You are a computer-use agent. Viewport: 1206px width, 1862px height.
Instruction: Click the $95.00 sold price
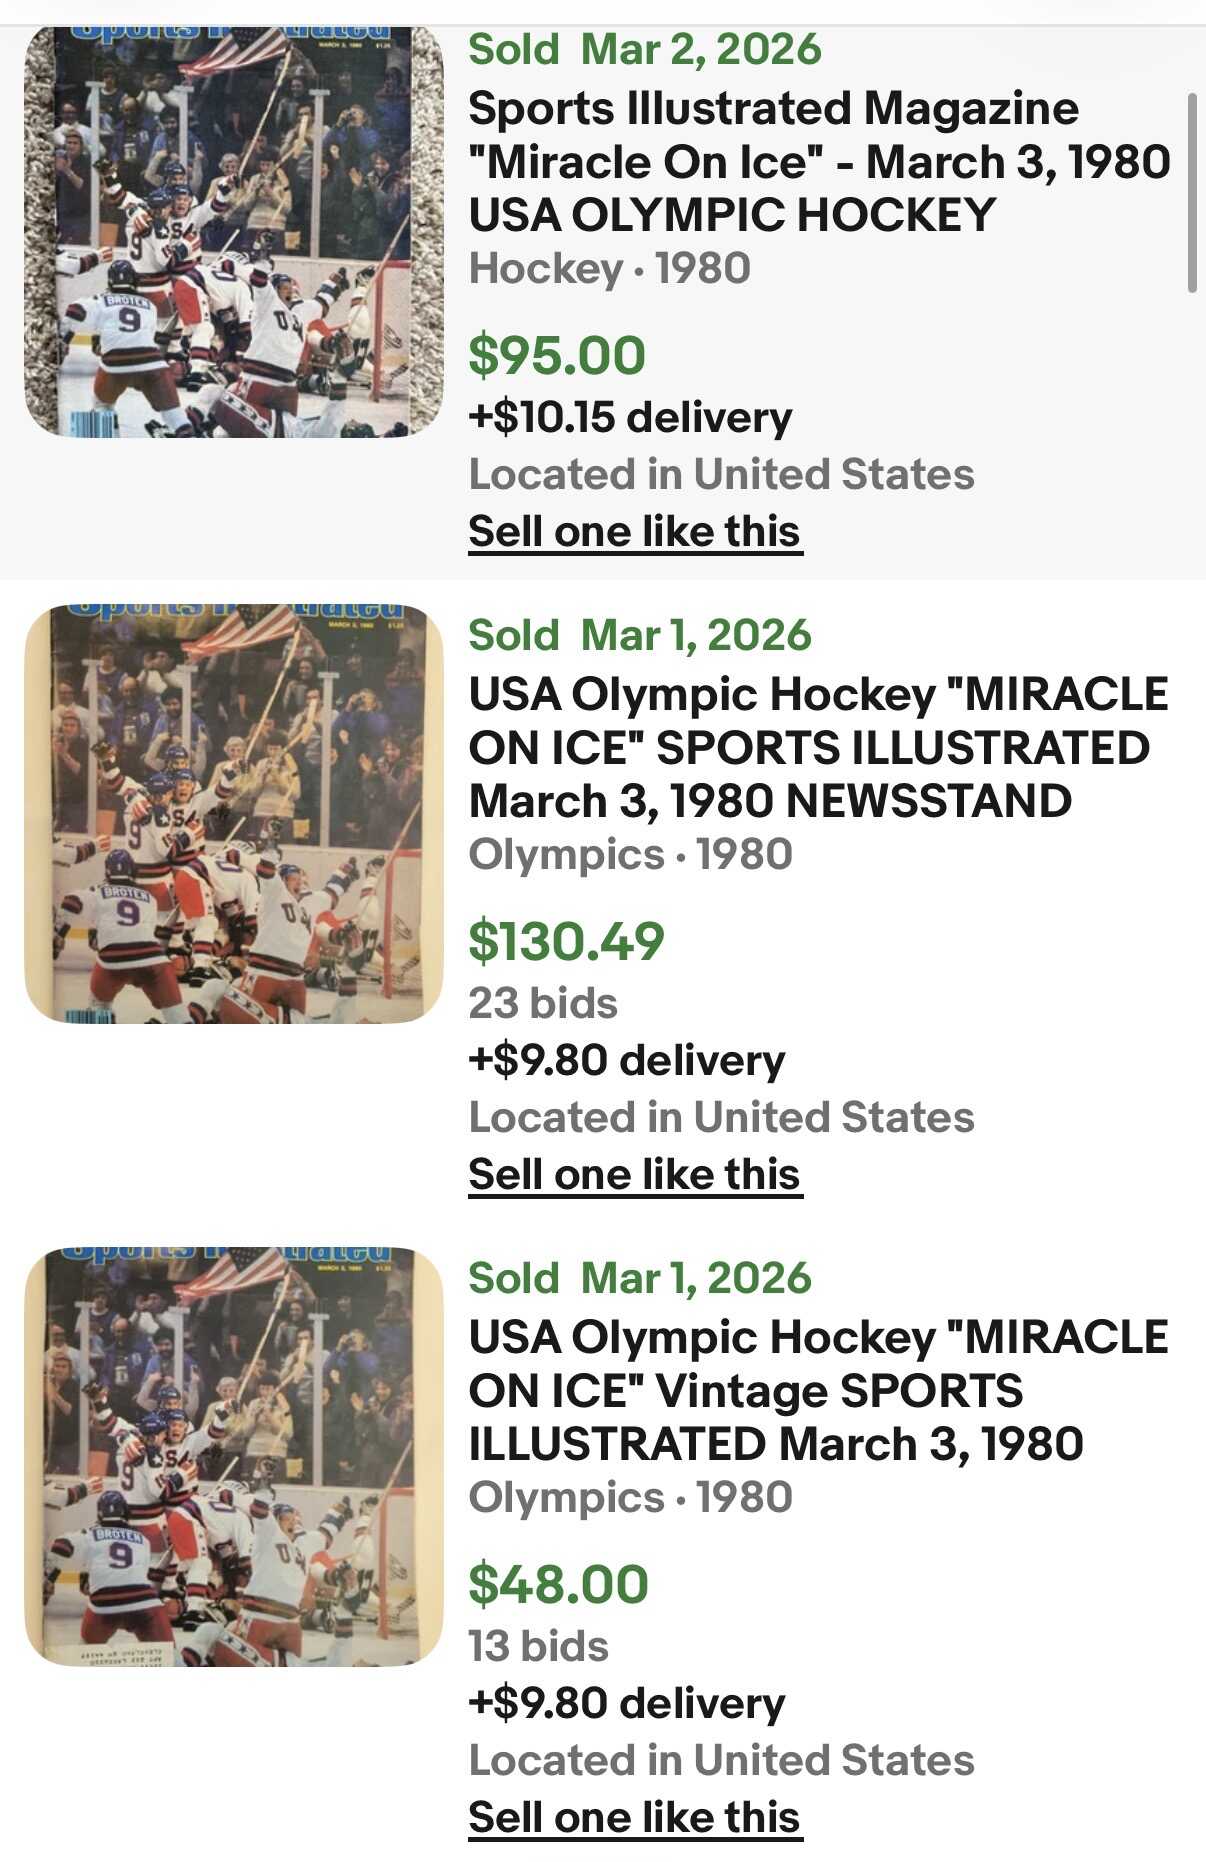coord(557,356)
